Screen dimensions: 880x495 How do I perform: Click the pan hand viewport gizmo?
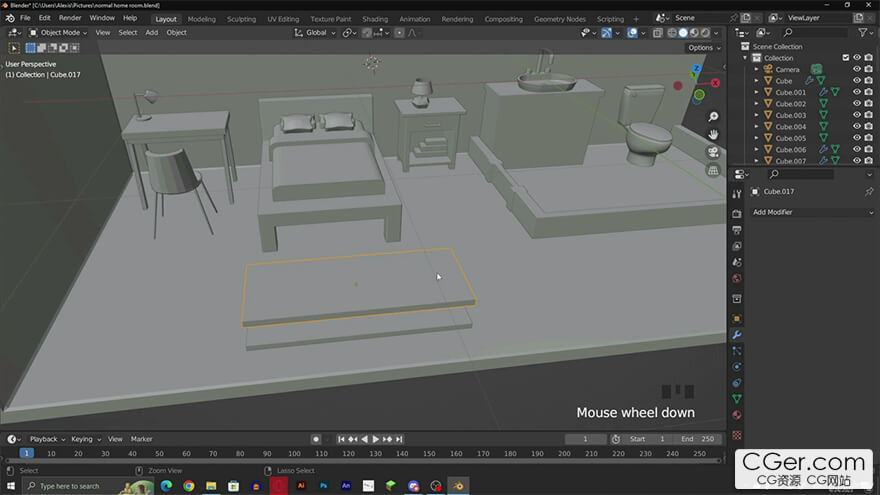(713, 135)
